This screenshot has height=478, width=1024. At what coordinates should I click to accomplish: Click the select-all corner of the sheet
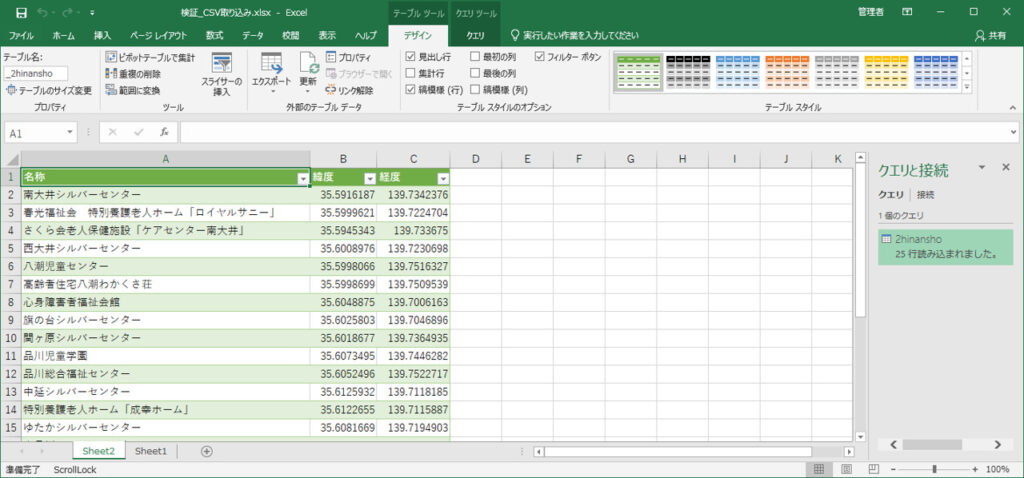[11, 159]
